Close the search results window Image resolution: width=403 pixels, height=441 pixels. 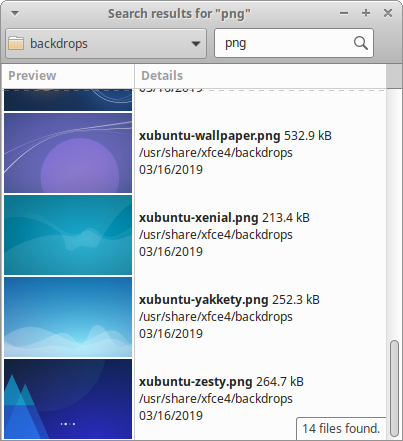pyautogui.click(x=388, y=13)
